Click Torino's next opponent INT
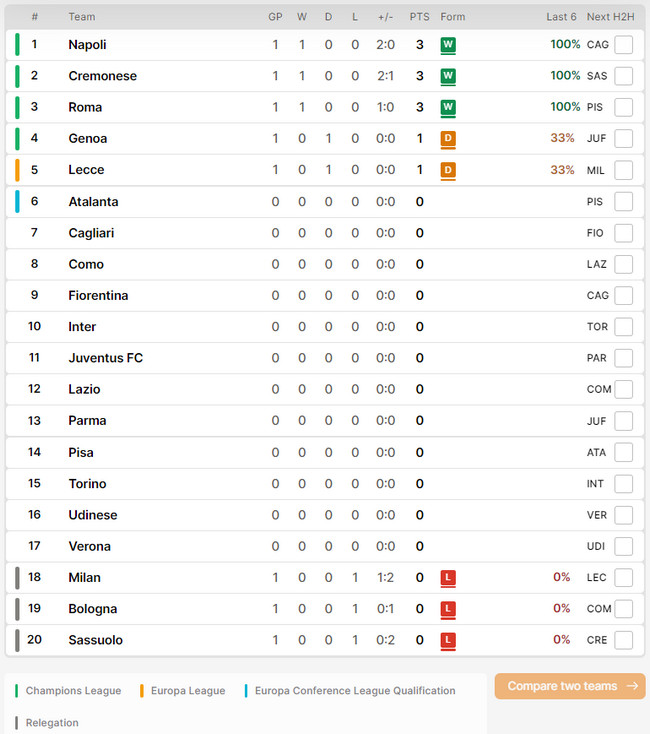650x734 pixels. click(x=595, y=484)
